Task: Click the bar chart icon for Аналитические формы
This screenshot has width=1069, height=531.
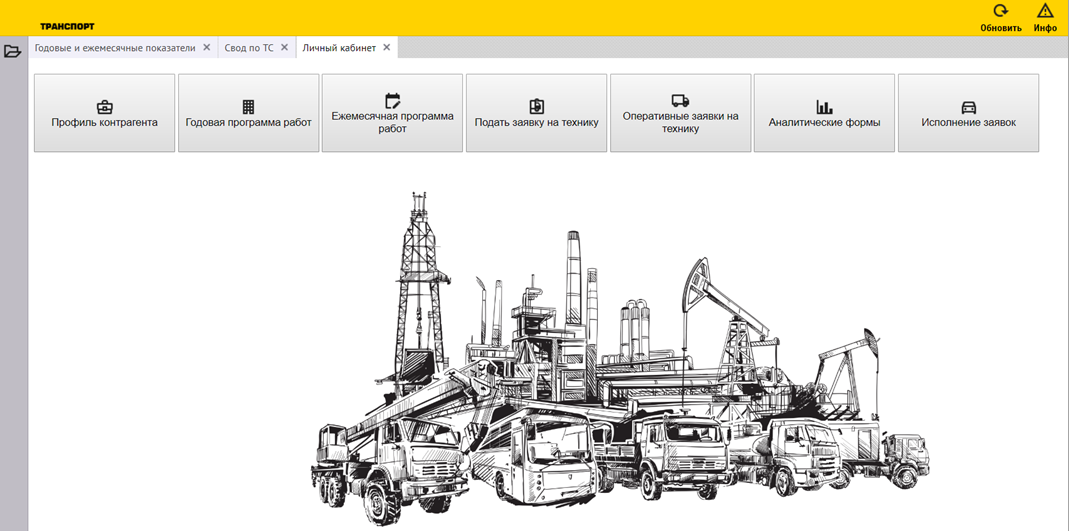Action: coord(824,107)
